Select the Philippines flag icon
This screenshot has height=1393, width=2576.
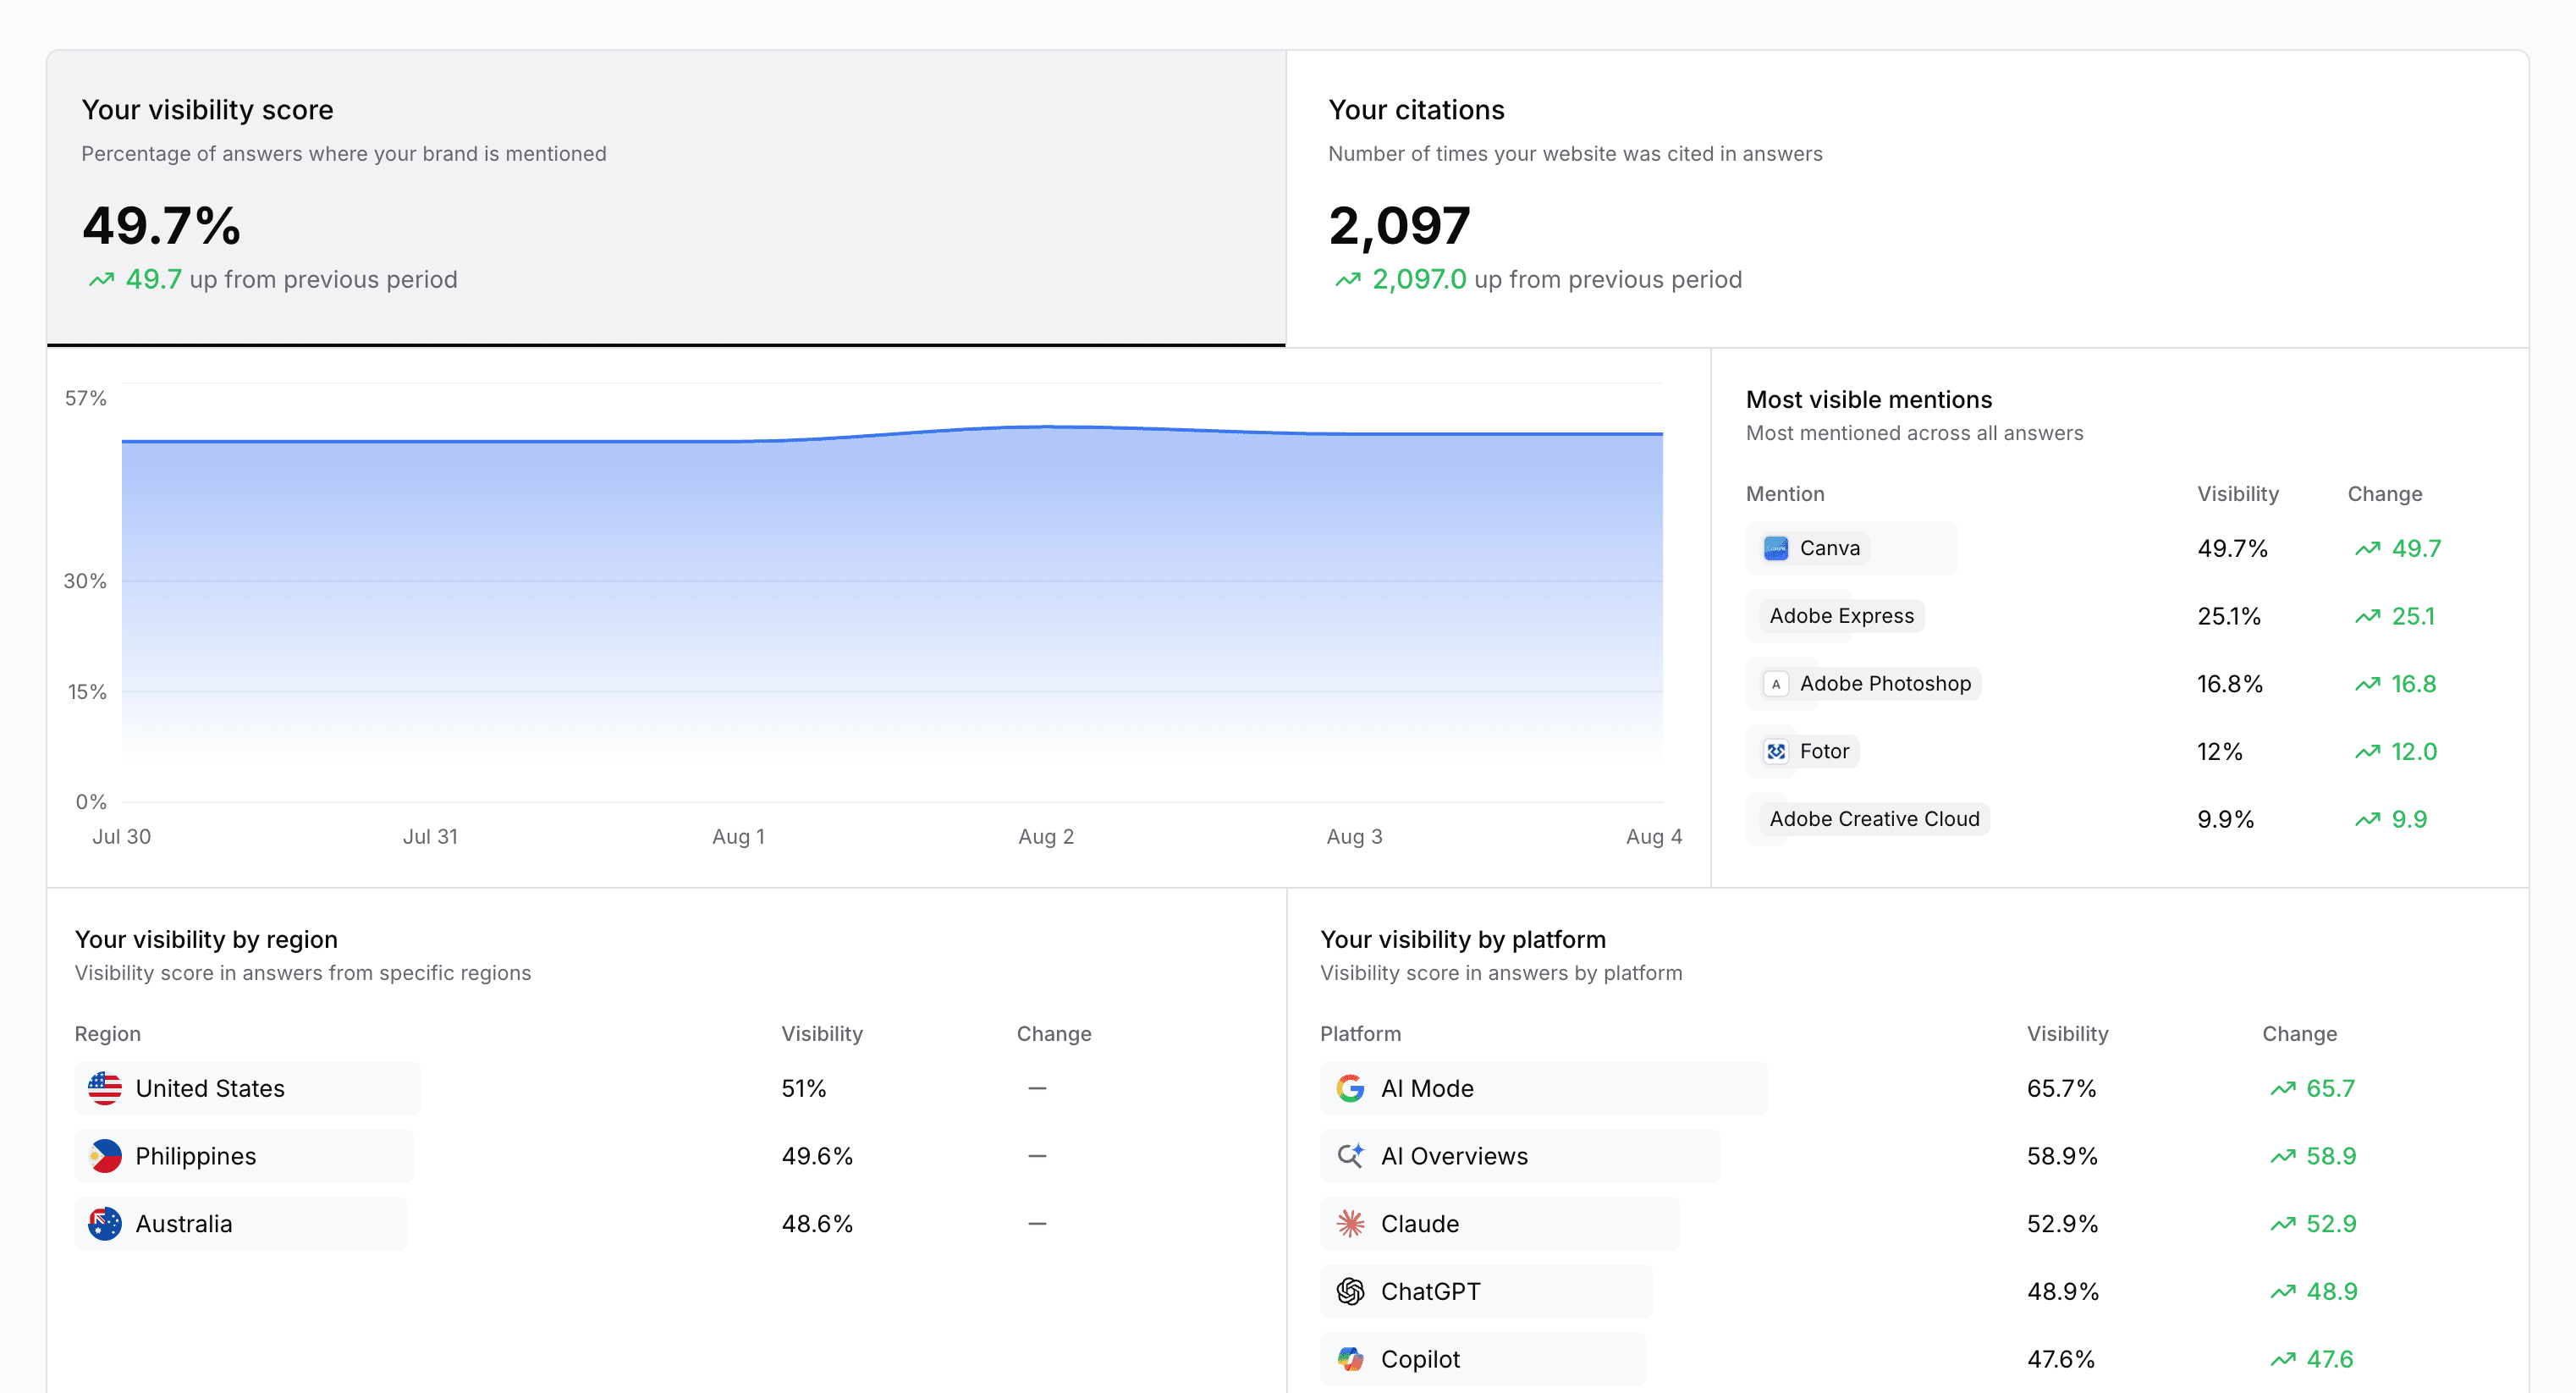click(x=104, y=1155)
